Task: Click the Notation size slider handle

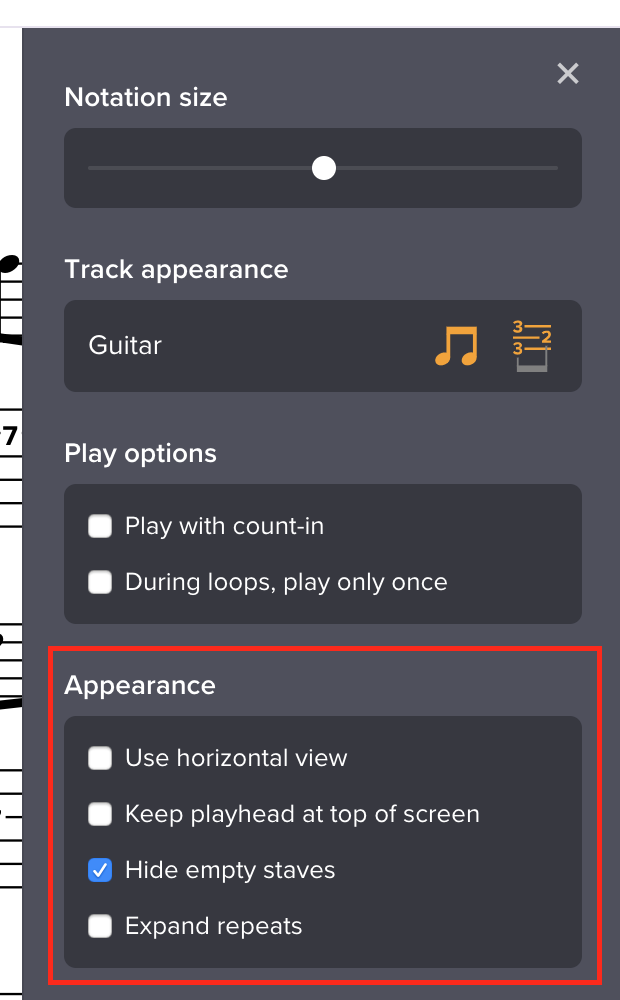Action: [x=323, y=168]
